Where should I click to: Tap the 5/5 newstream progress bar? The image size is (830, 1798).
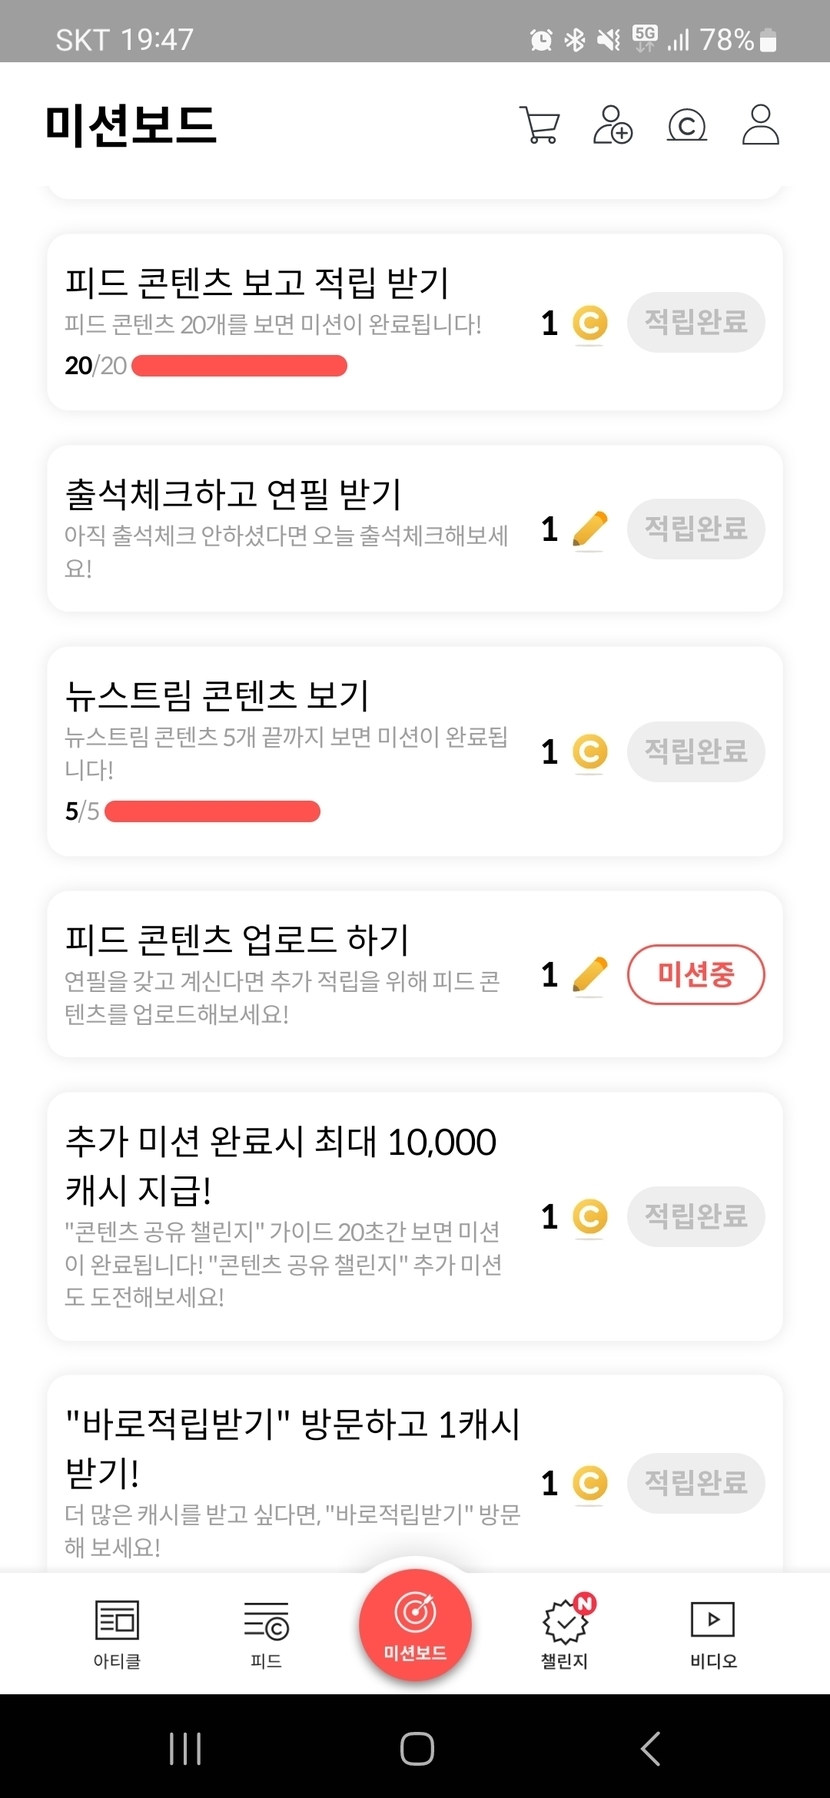[212, 811]
